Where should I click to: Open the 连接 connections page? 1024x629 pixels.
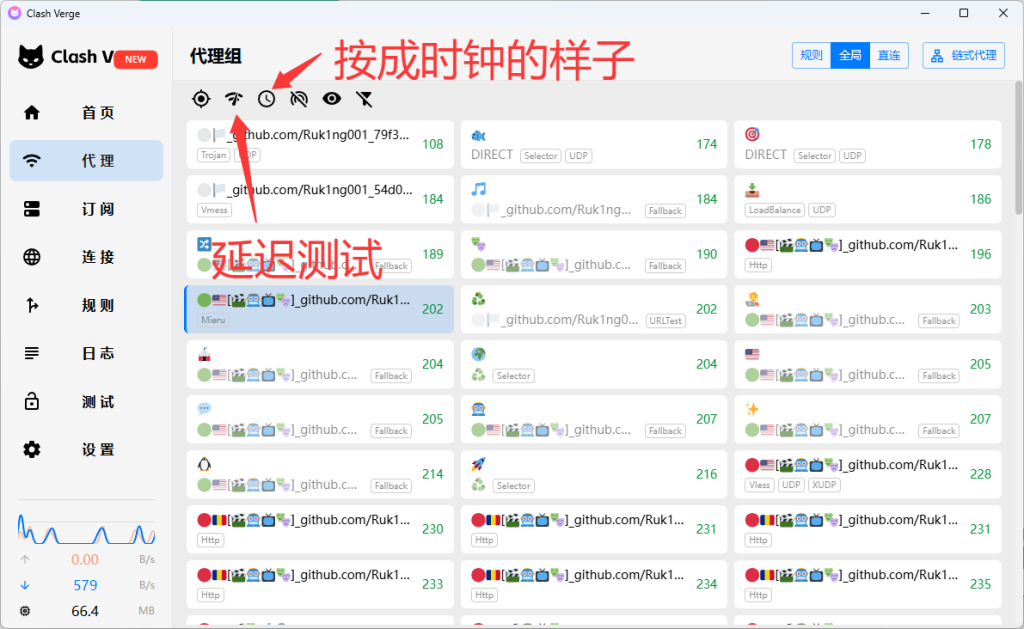[86, 257]
